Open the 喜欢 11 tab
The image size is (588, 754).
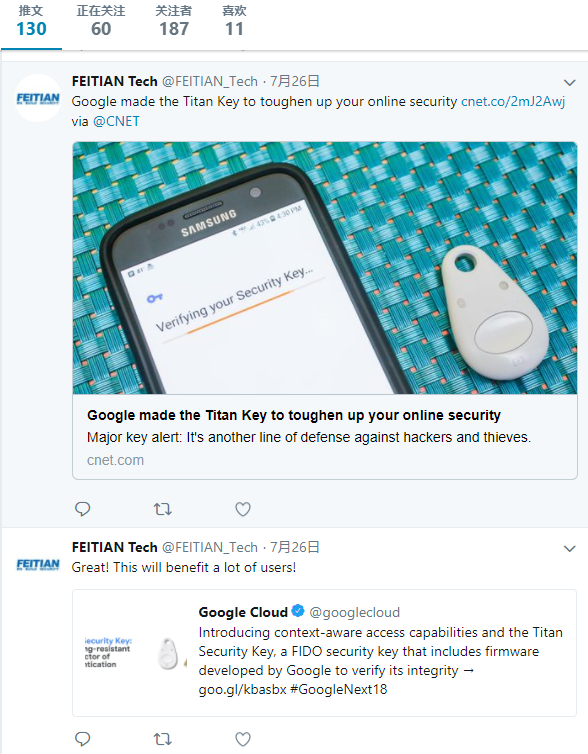(x=234, y=22)
